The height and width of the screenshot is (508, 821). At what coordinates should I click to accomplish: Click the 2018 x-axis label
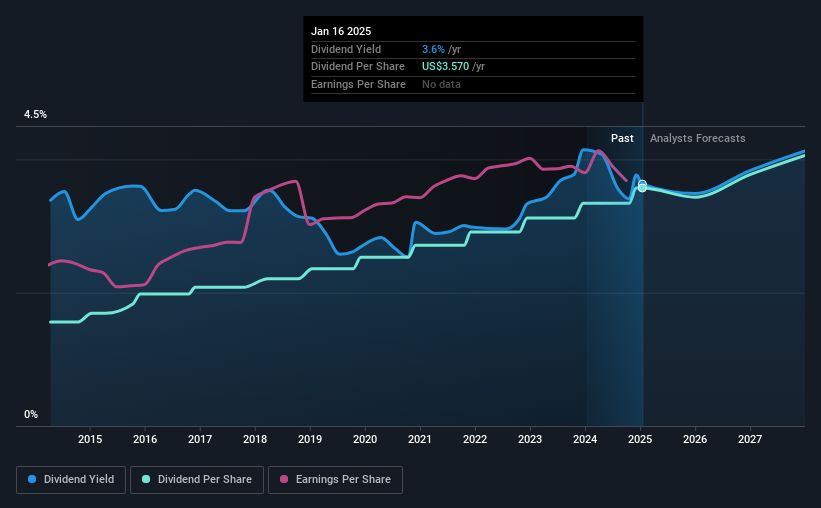(x=255, y=439)
